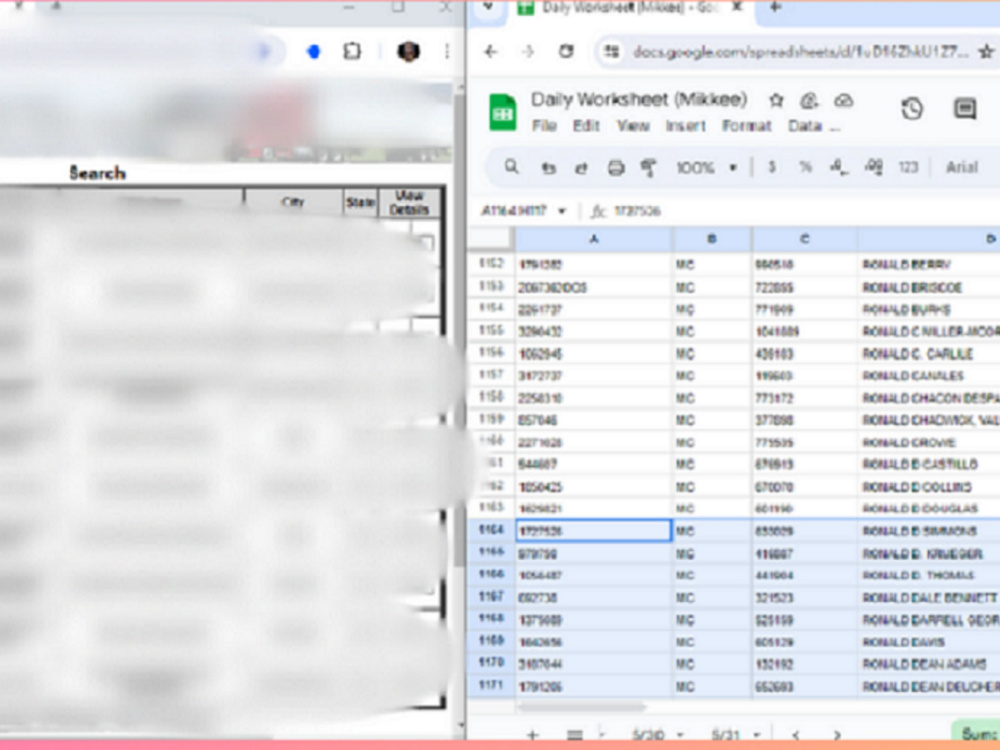Image resolution: width=1000 pixels, height=750 pixels.
Task: Open the File menu
Action: pyautogui.click(x=544, y=126)
